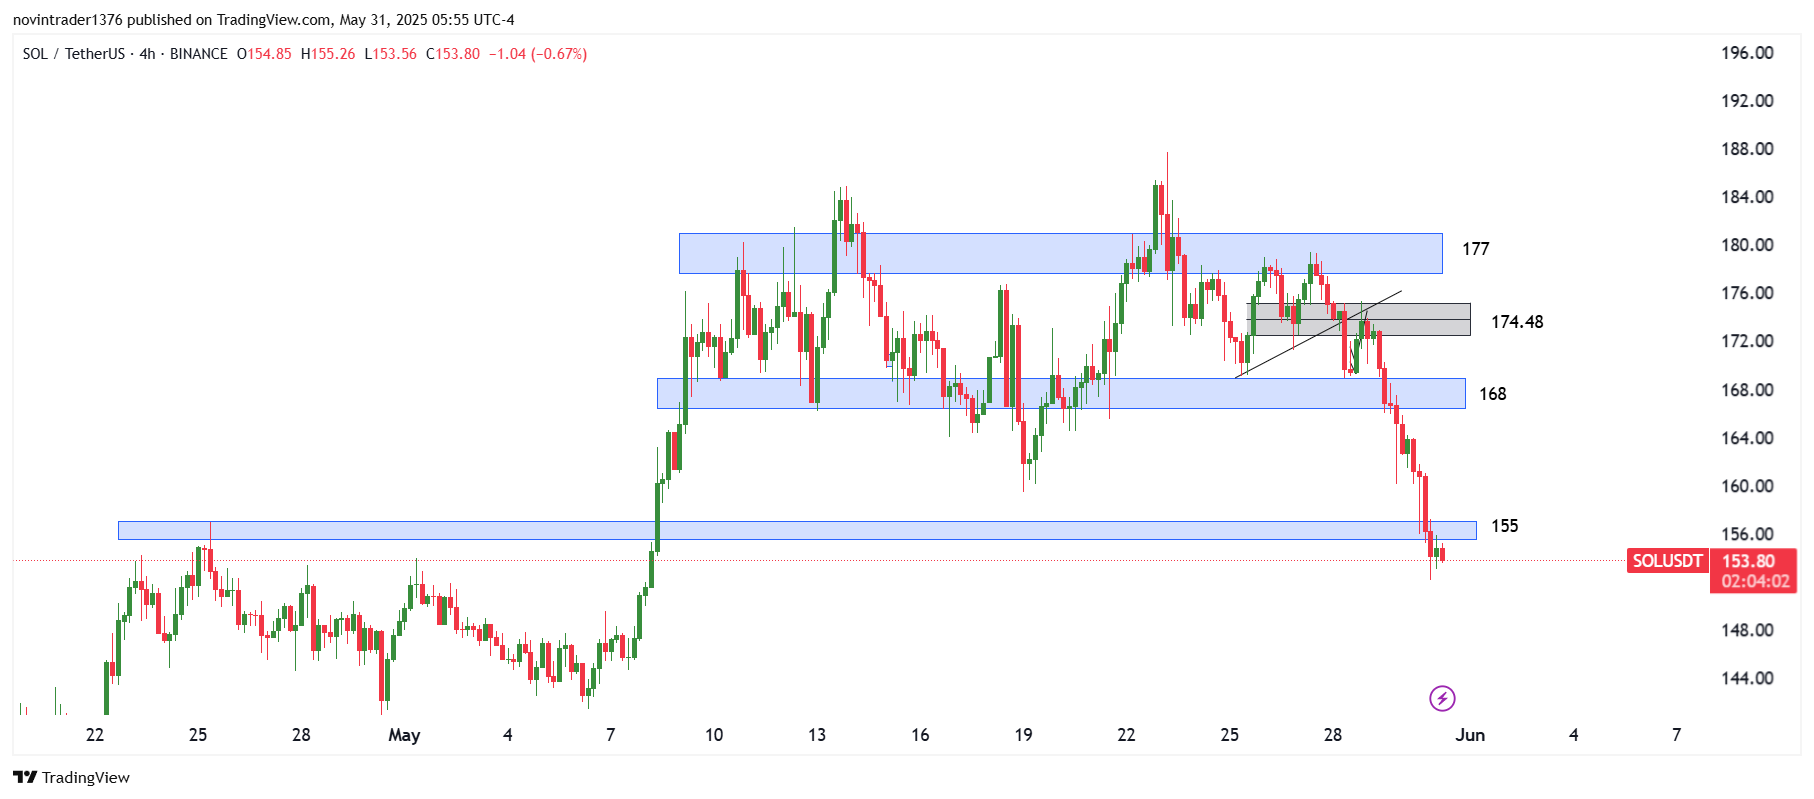Click the 168.00 price axis label
1814x799 pixels.
click(1747, 390)
